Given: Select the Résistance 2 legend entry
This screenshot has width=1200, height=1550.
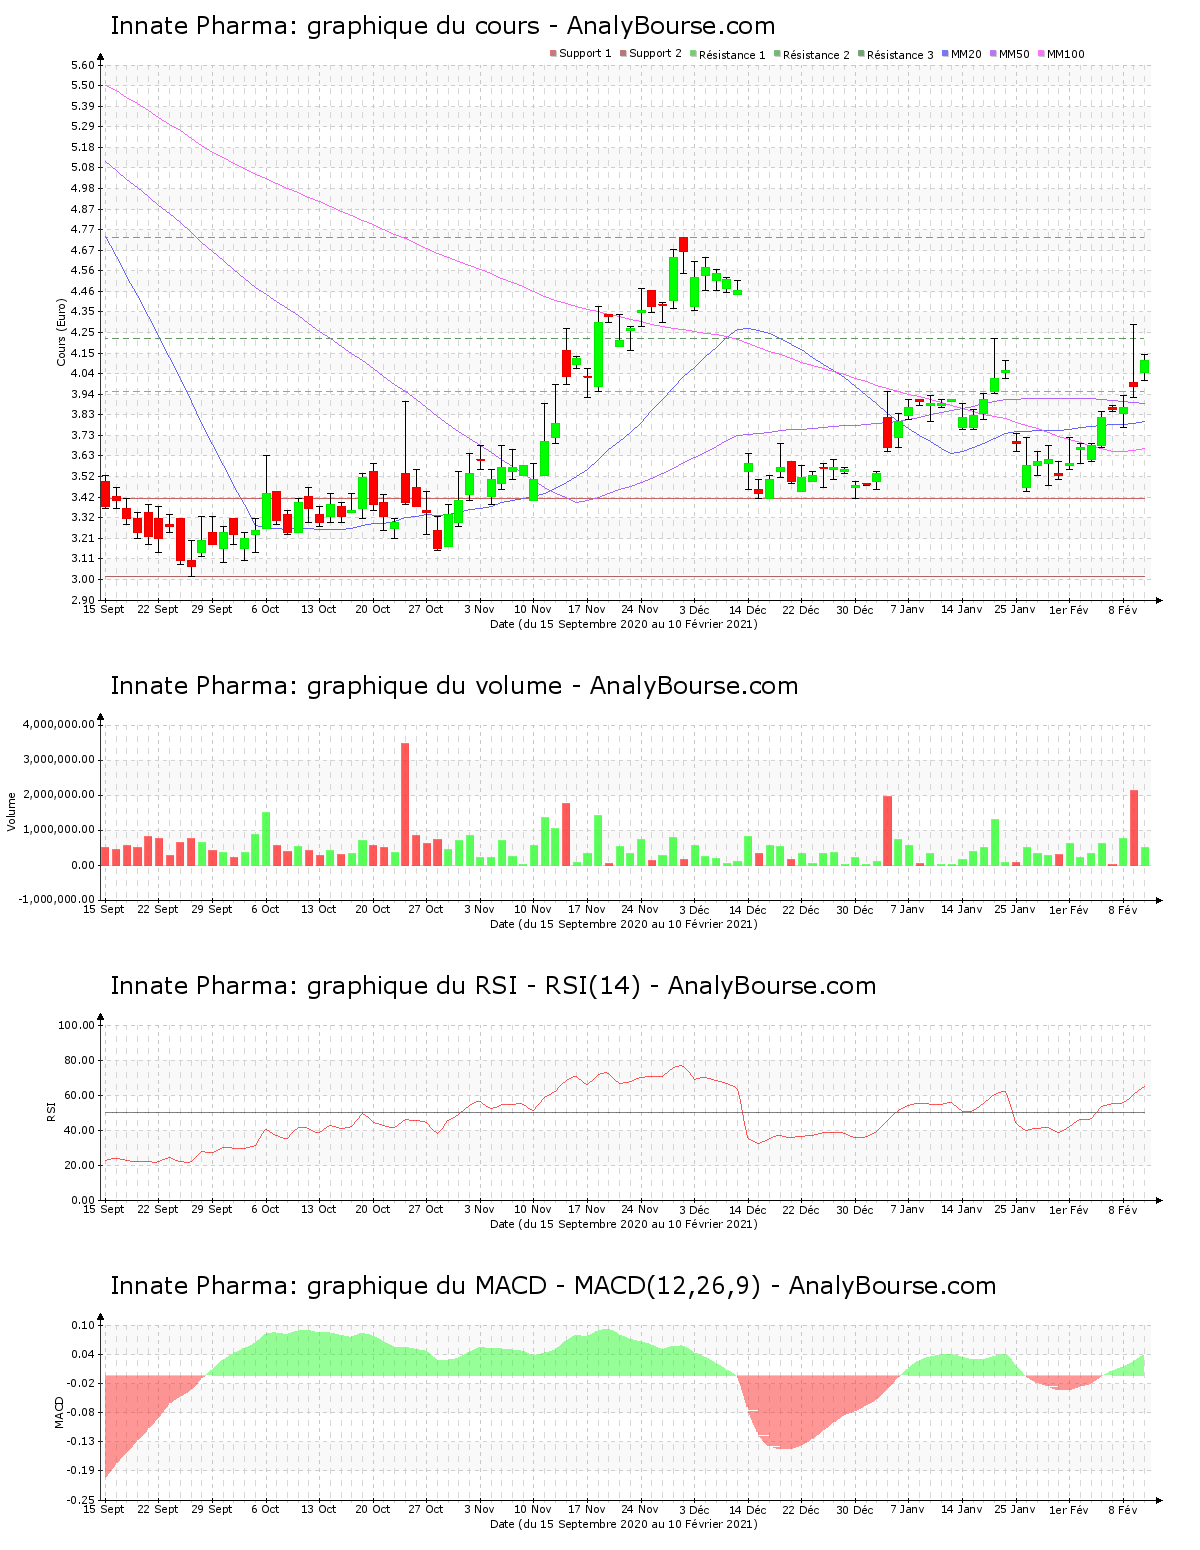Looking at the screenshot, I should point(811,55).
